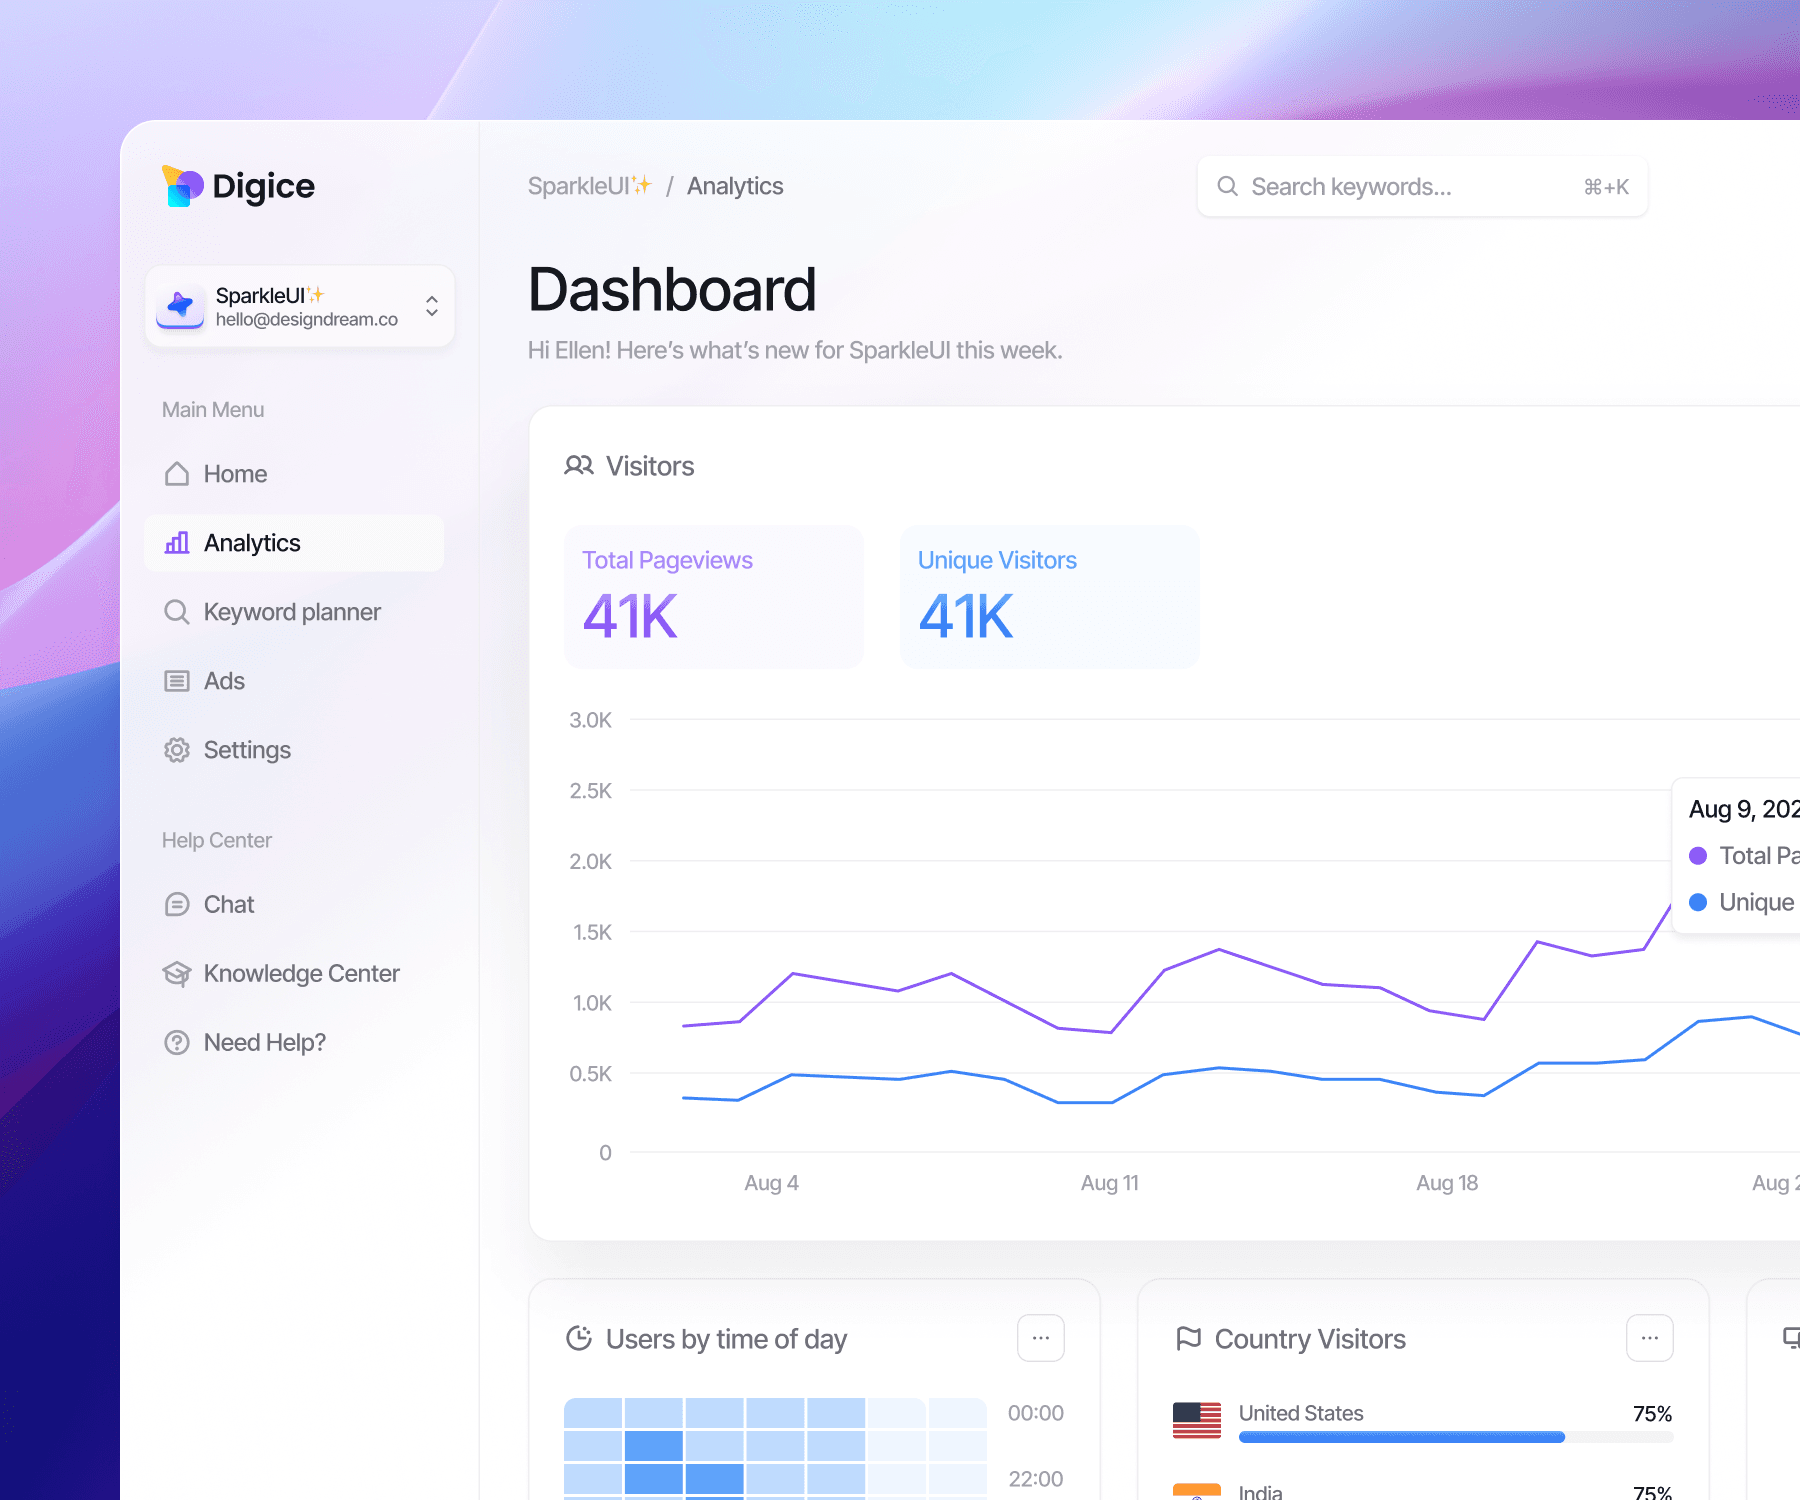Click the Chat bubble icon
The image size is (1800, 1500).
point(177,905)
